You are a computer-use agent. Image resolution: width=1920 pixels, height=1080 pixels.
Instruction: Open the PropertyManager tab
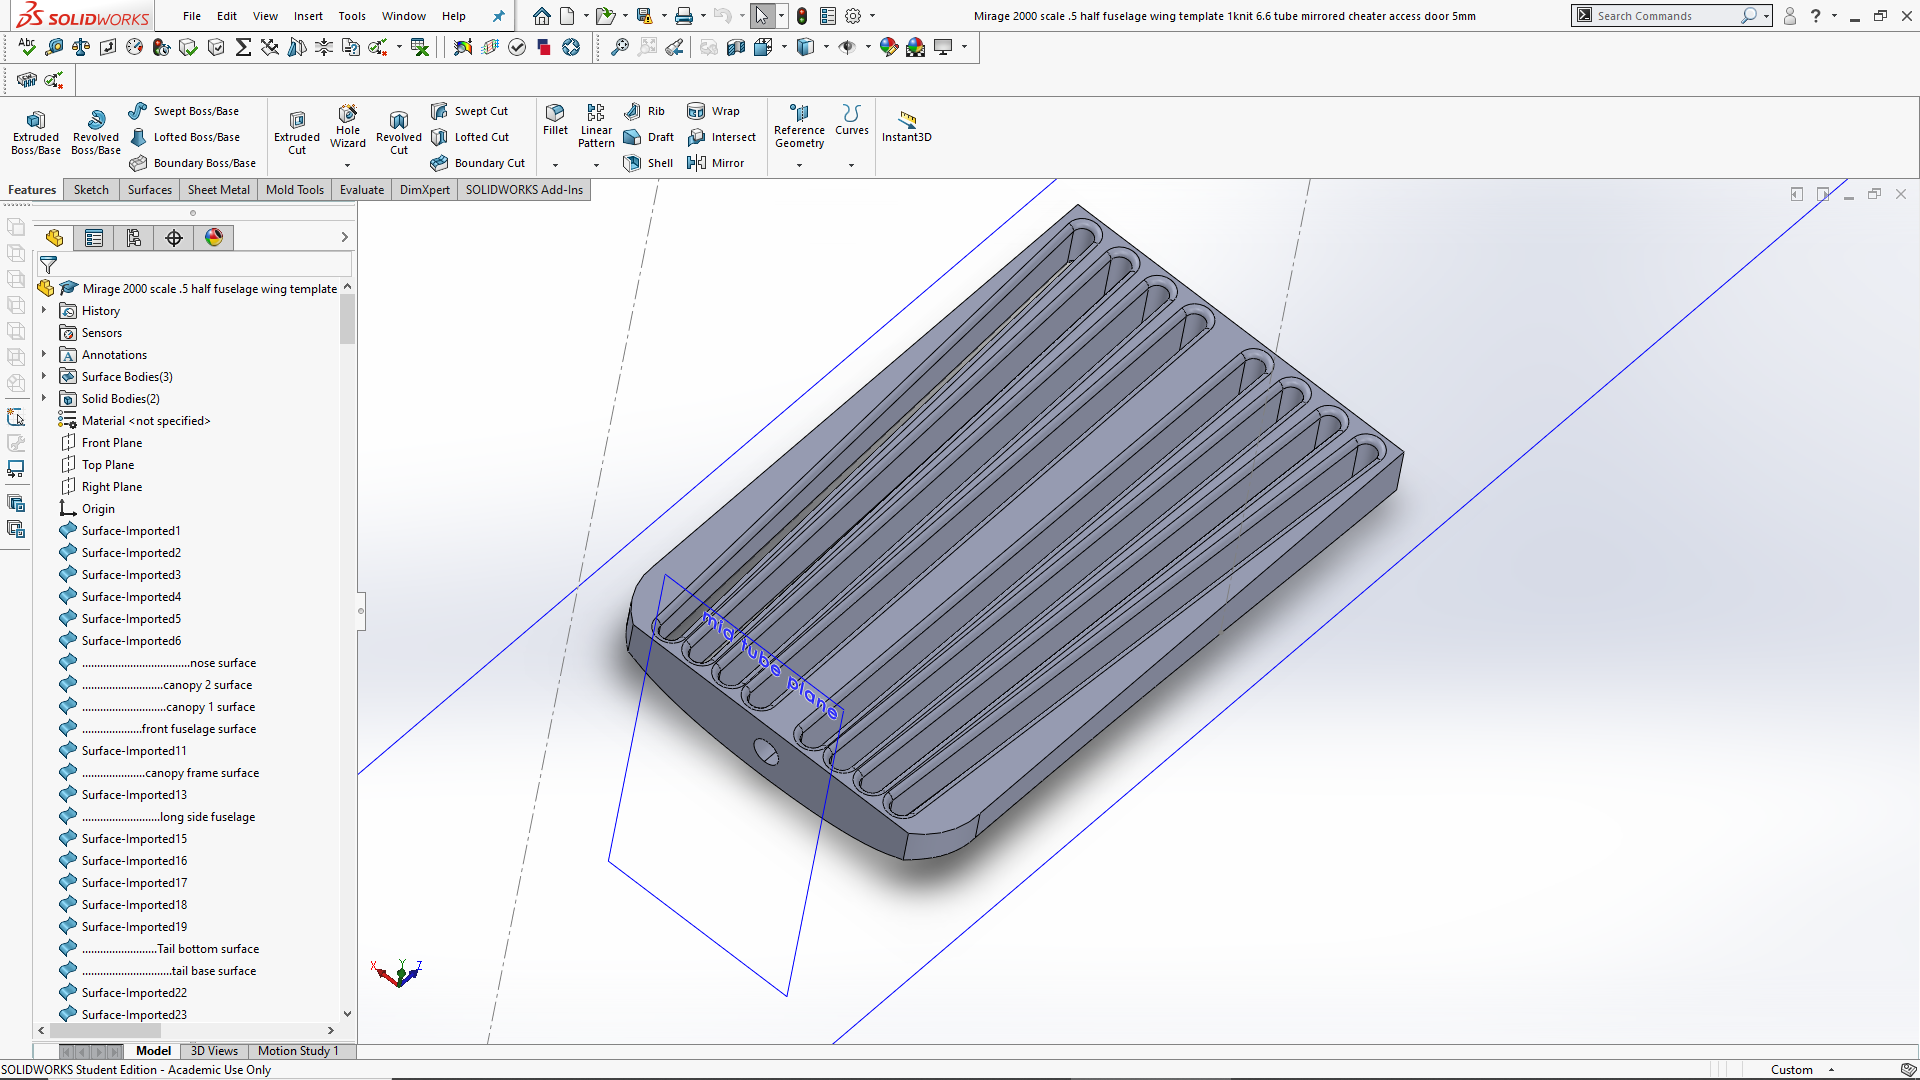(x=94, y=238)
